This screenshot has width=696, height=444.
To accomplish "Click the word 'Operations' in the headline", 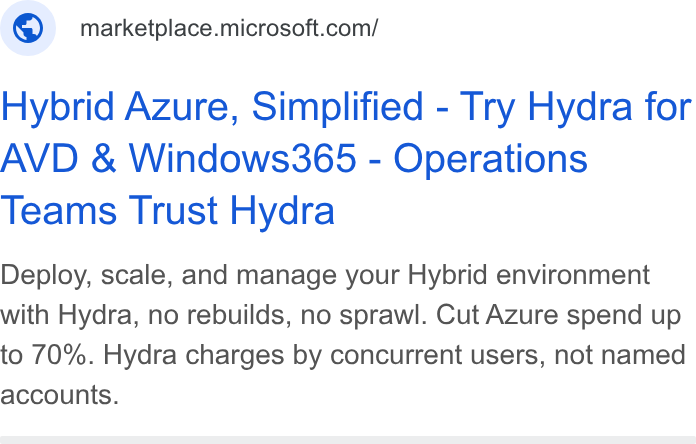I will (x=490, y=159).
